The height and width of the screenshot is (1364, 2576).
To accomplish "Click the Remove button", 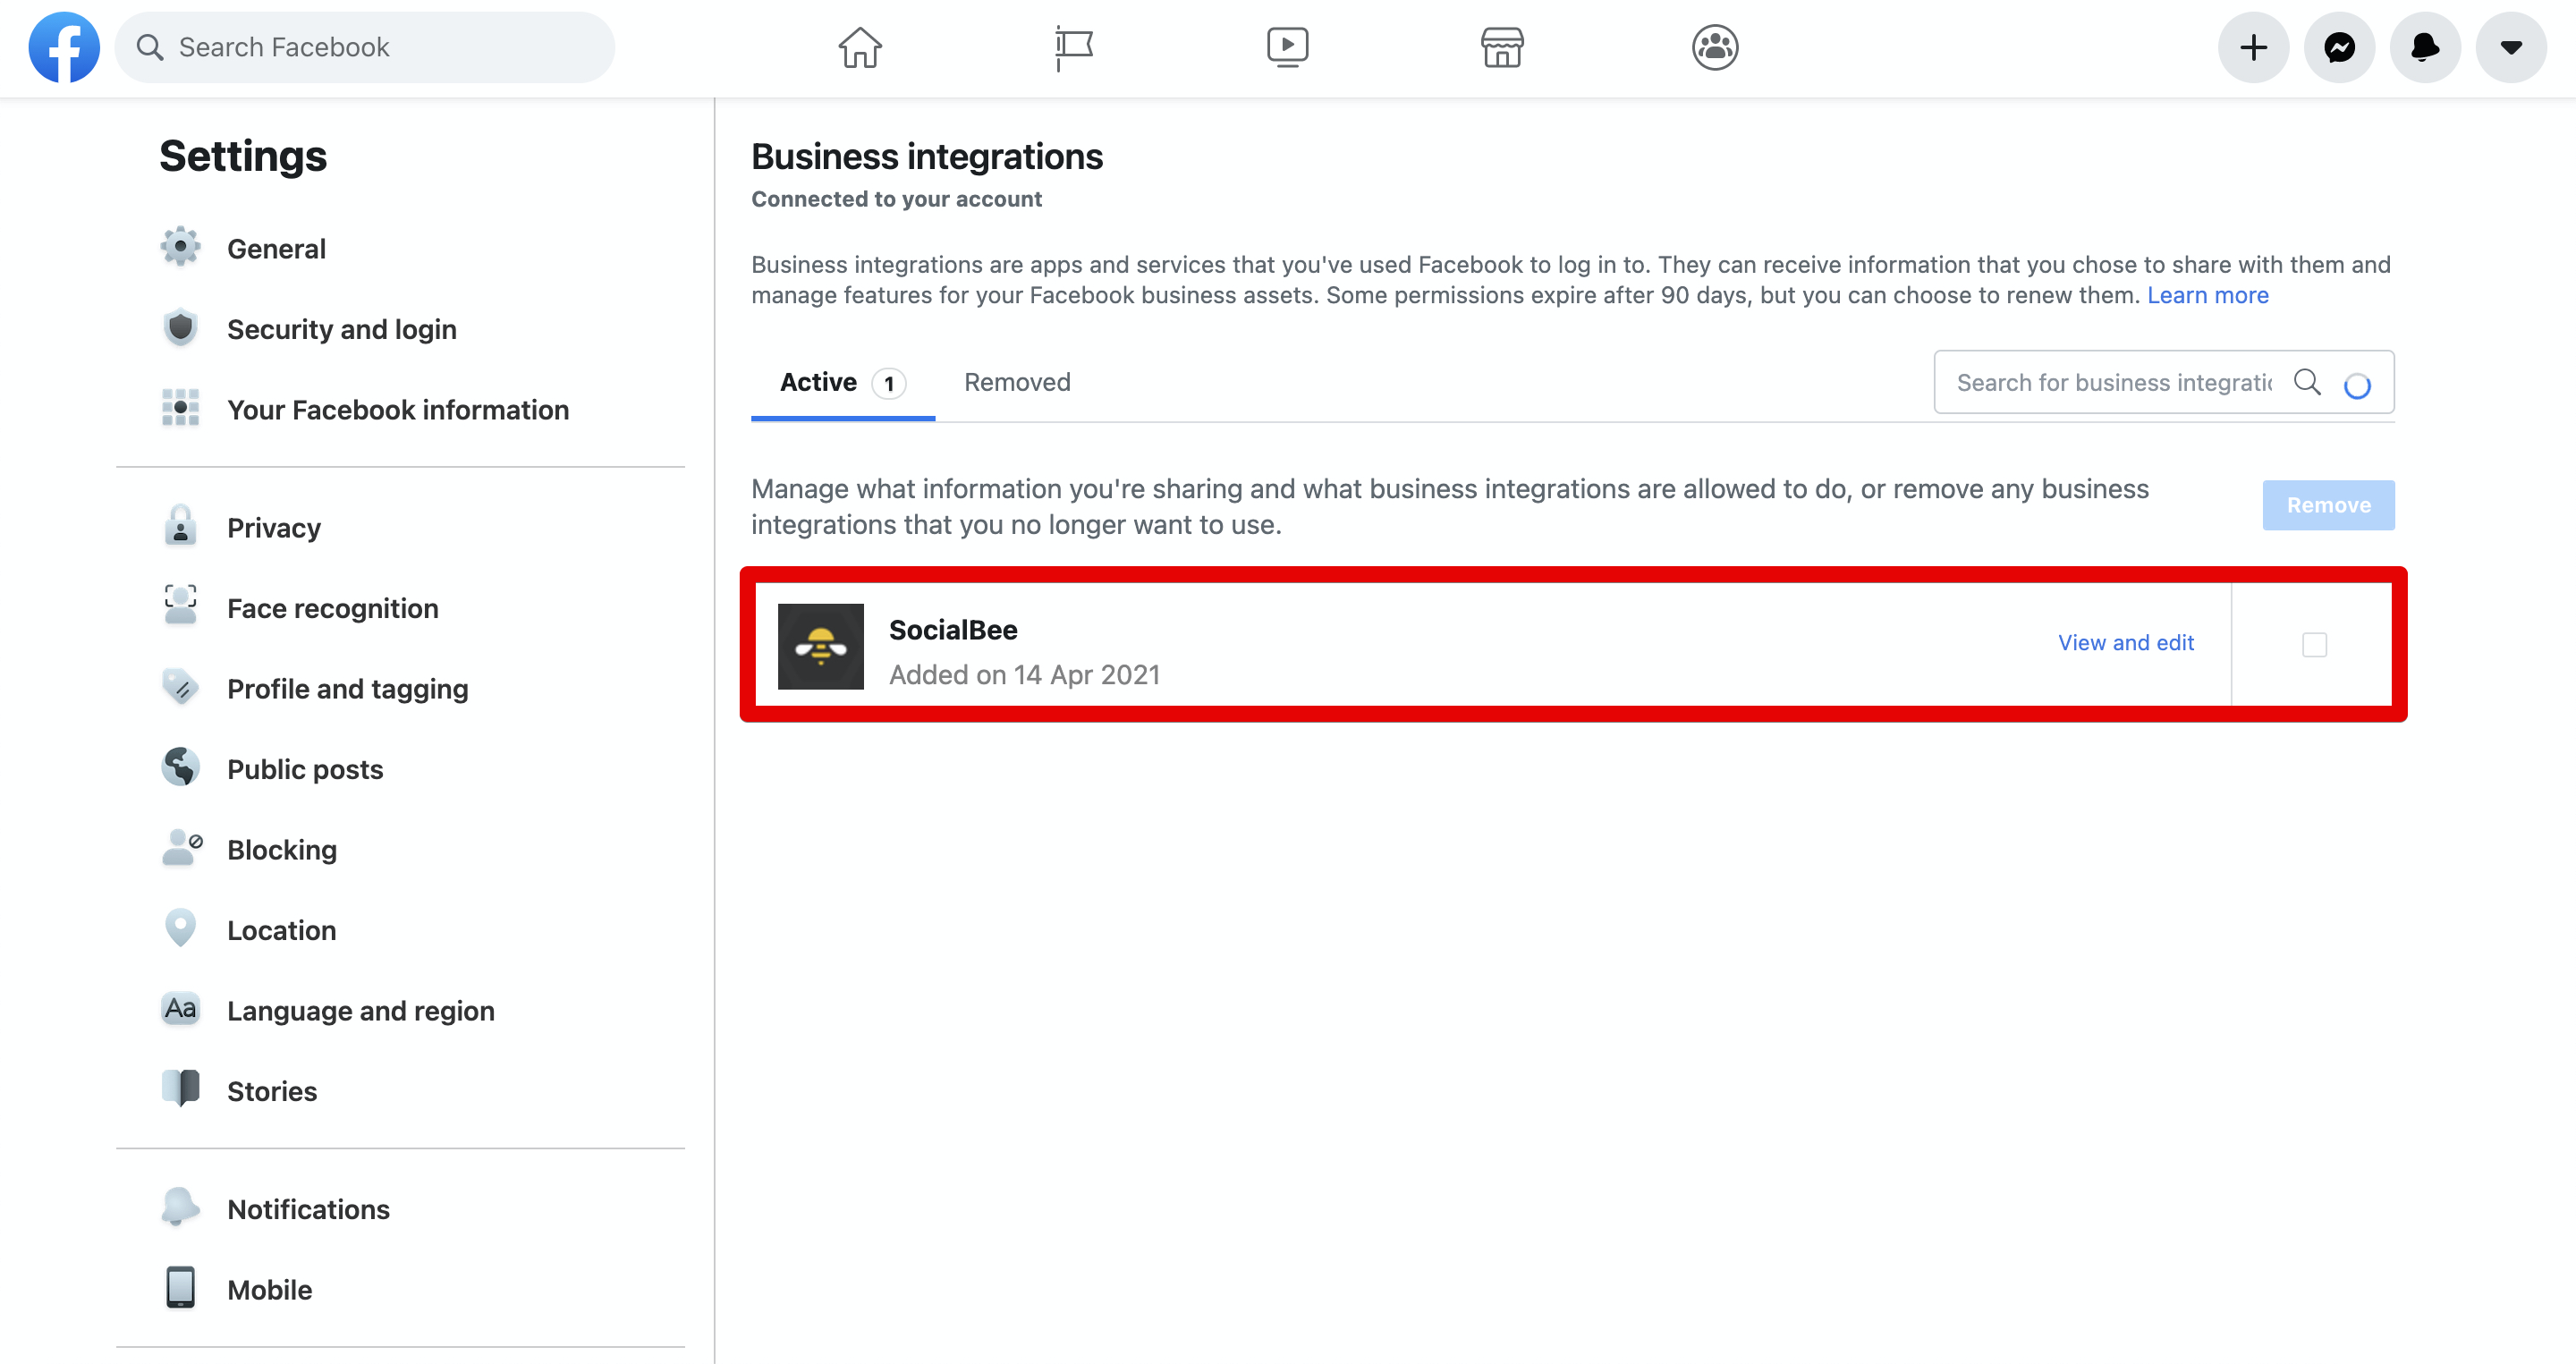I will (x=2328, y=505).
